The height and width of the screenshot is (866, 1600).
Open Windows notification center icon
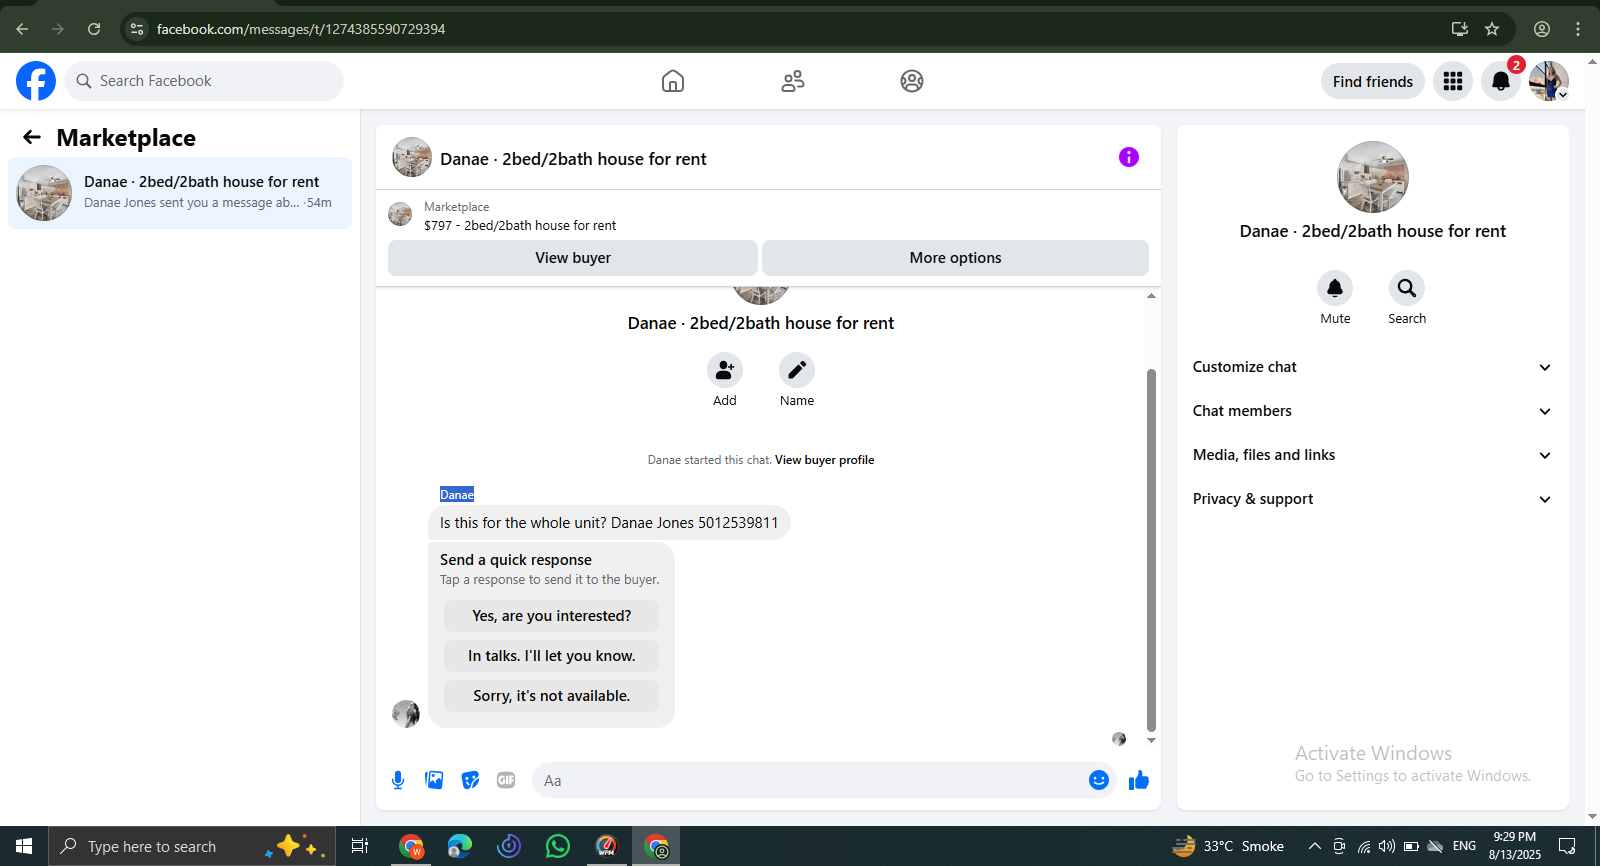[x=1567, y=846]
